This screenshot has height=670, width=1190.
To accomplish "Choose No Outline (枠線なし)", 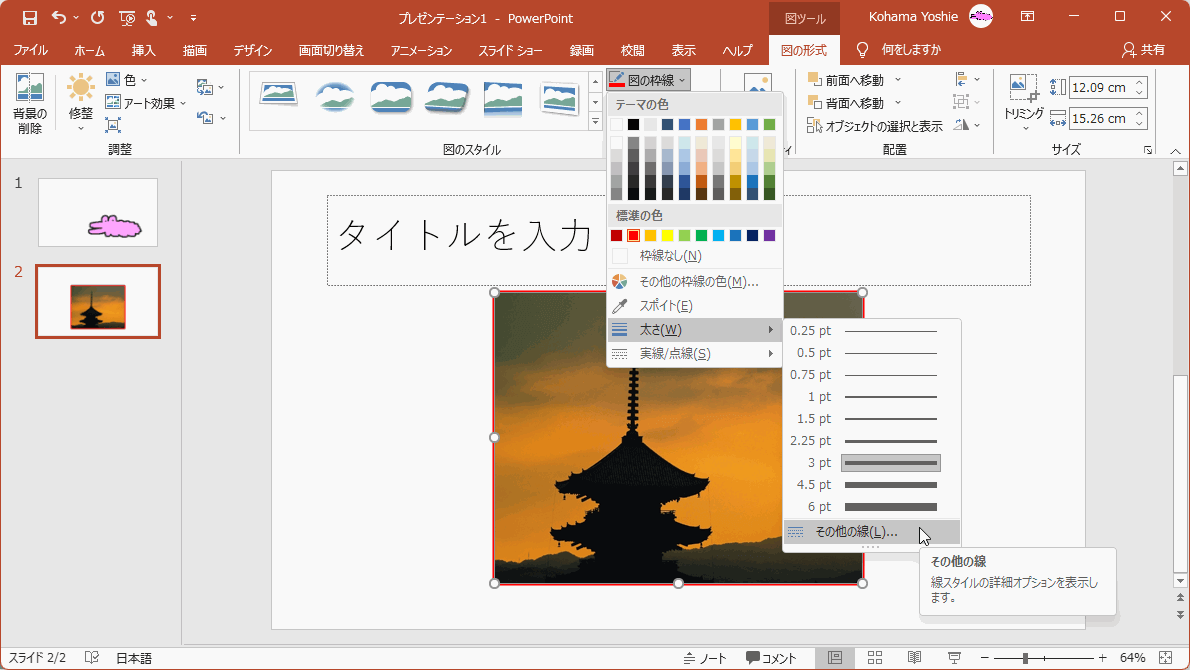I will [694, 256].
